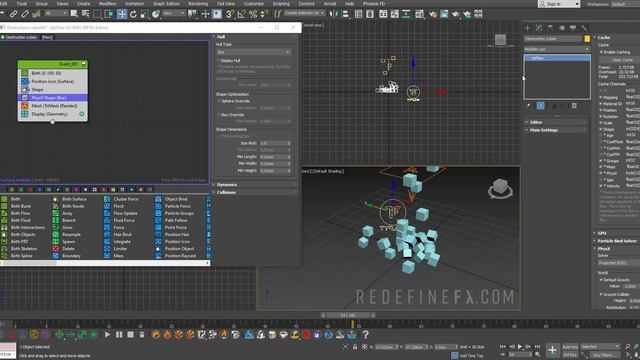The image size is (640, 360).
Task: Click the Pin Stack icon below the modifier stack
Action: (529, 106)
